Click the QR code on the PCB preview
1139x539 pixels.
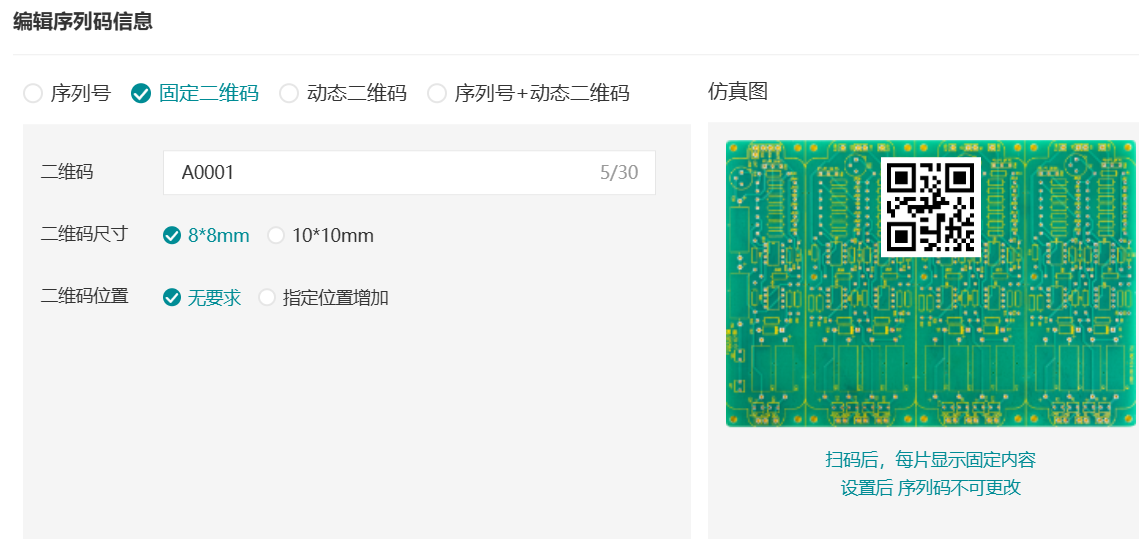[930, 207]
